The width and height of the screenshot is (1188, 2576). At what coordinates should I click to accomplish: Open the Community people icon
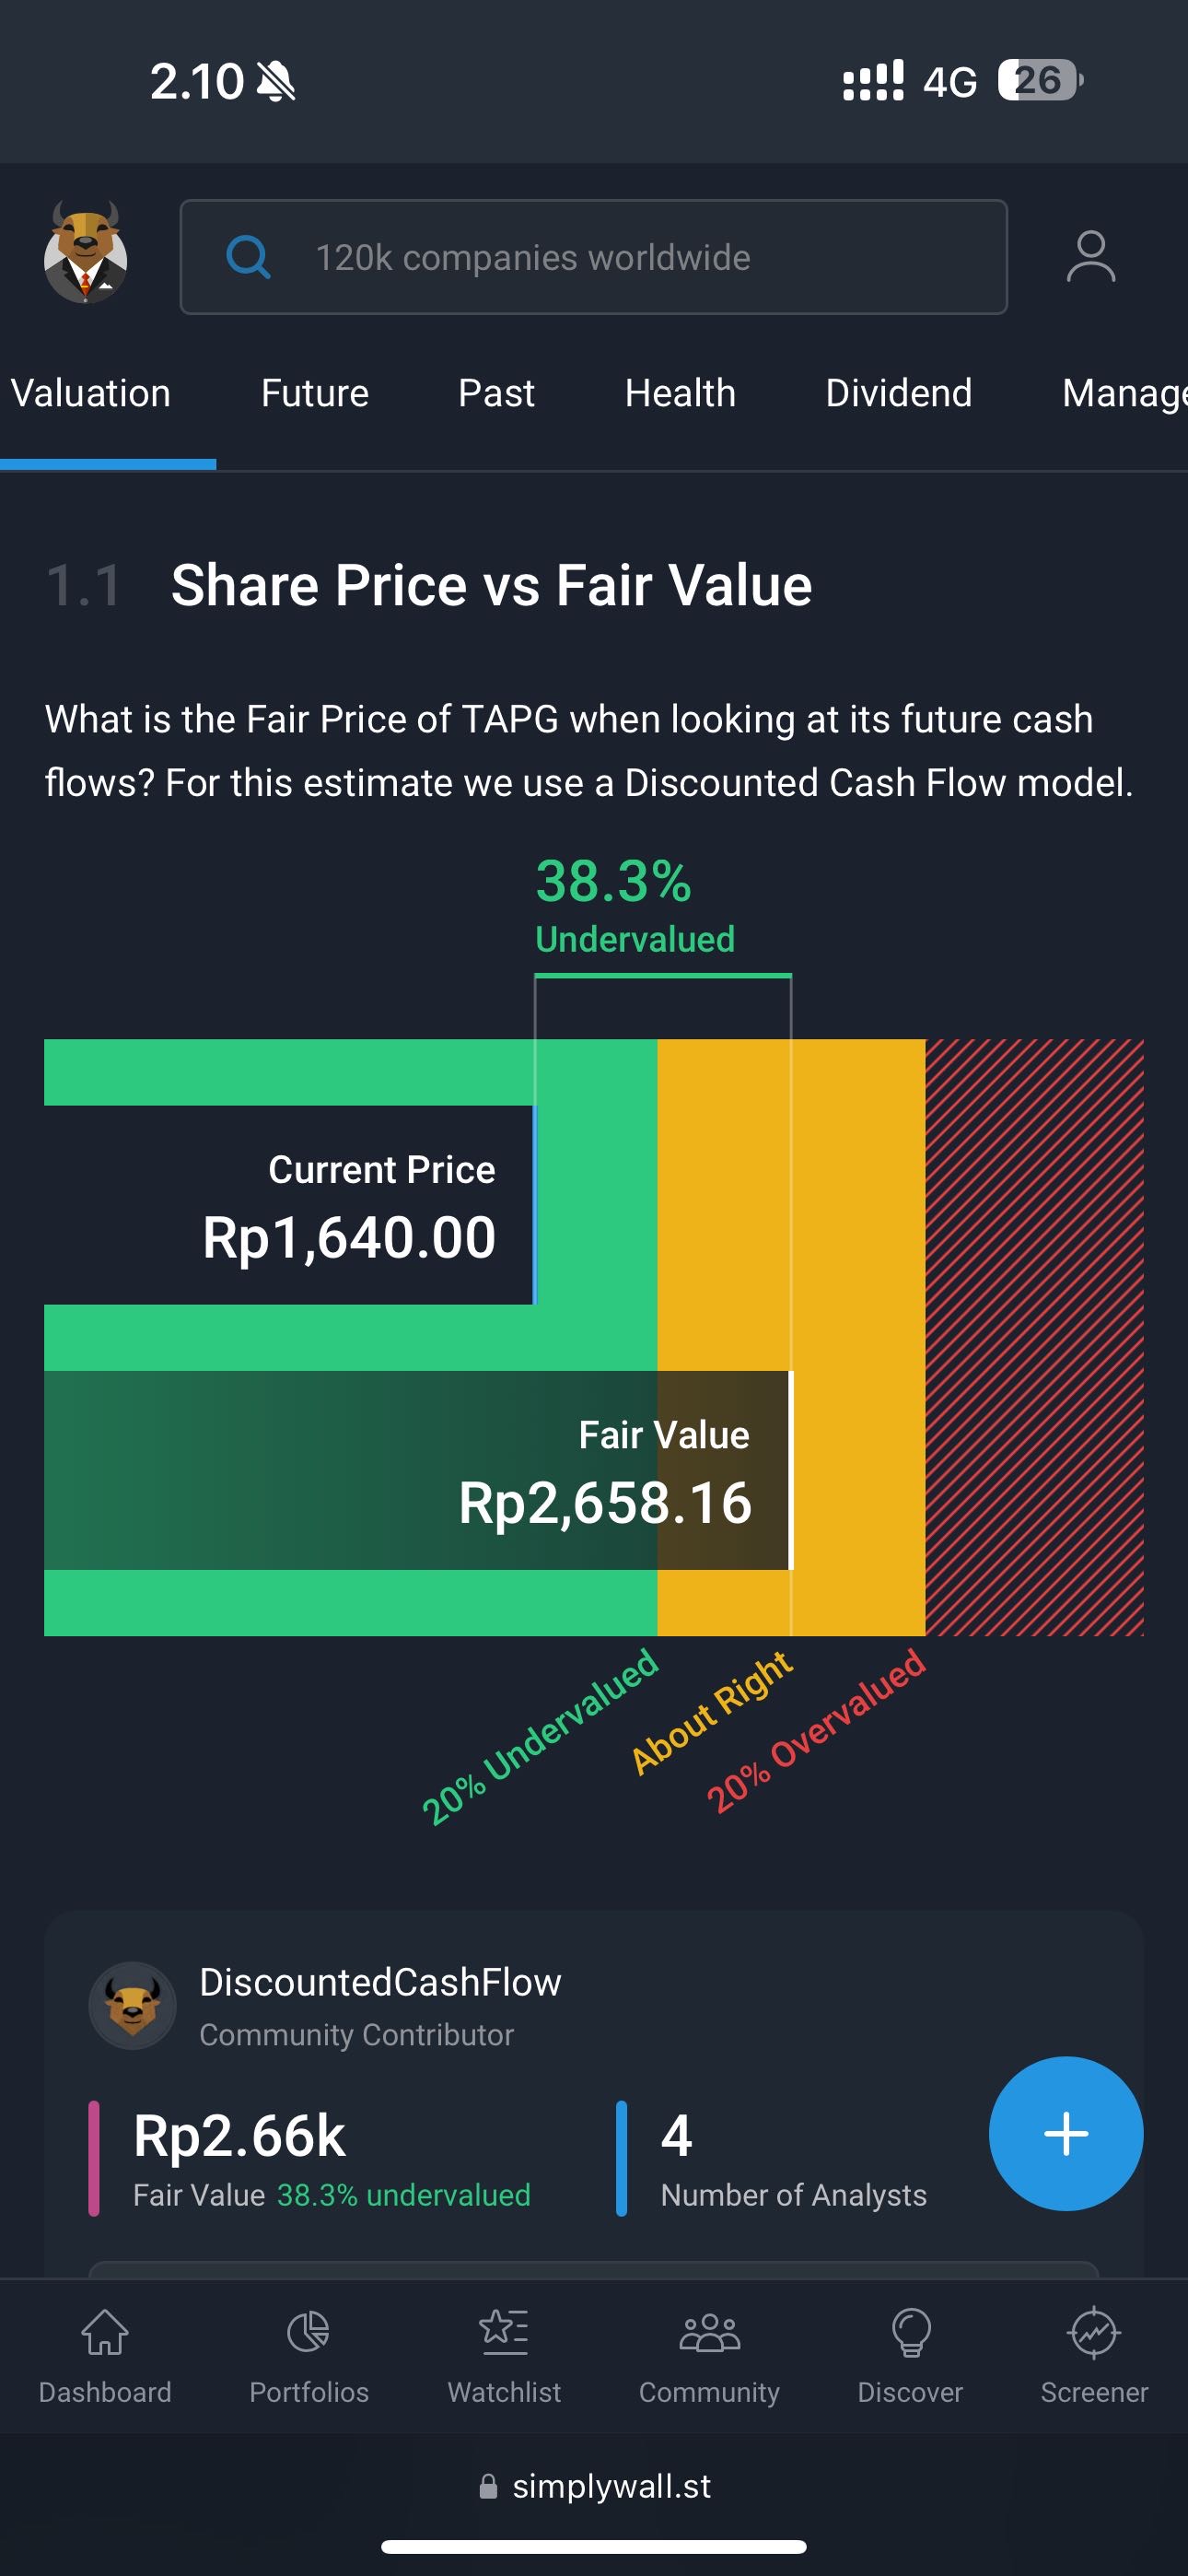pyautogui.click(x=709, y=2332)
